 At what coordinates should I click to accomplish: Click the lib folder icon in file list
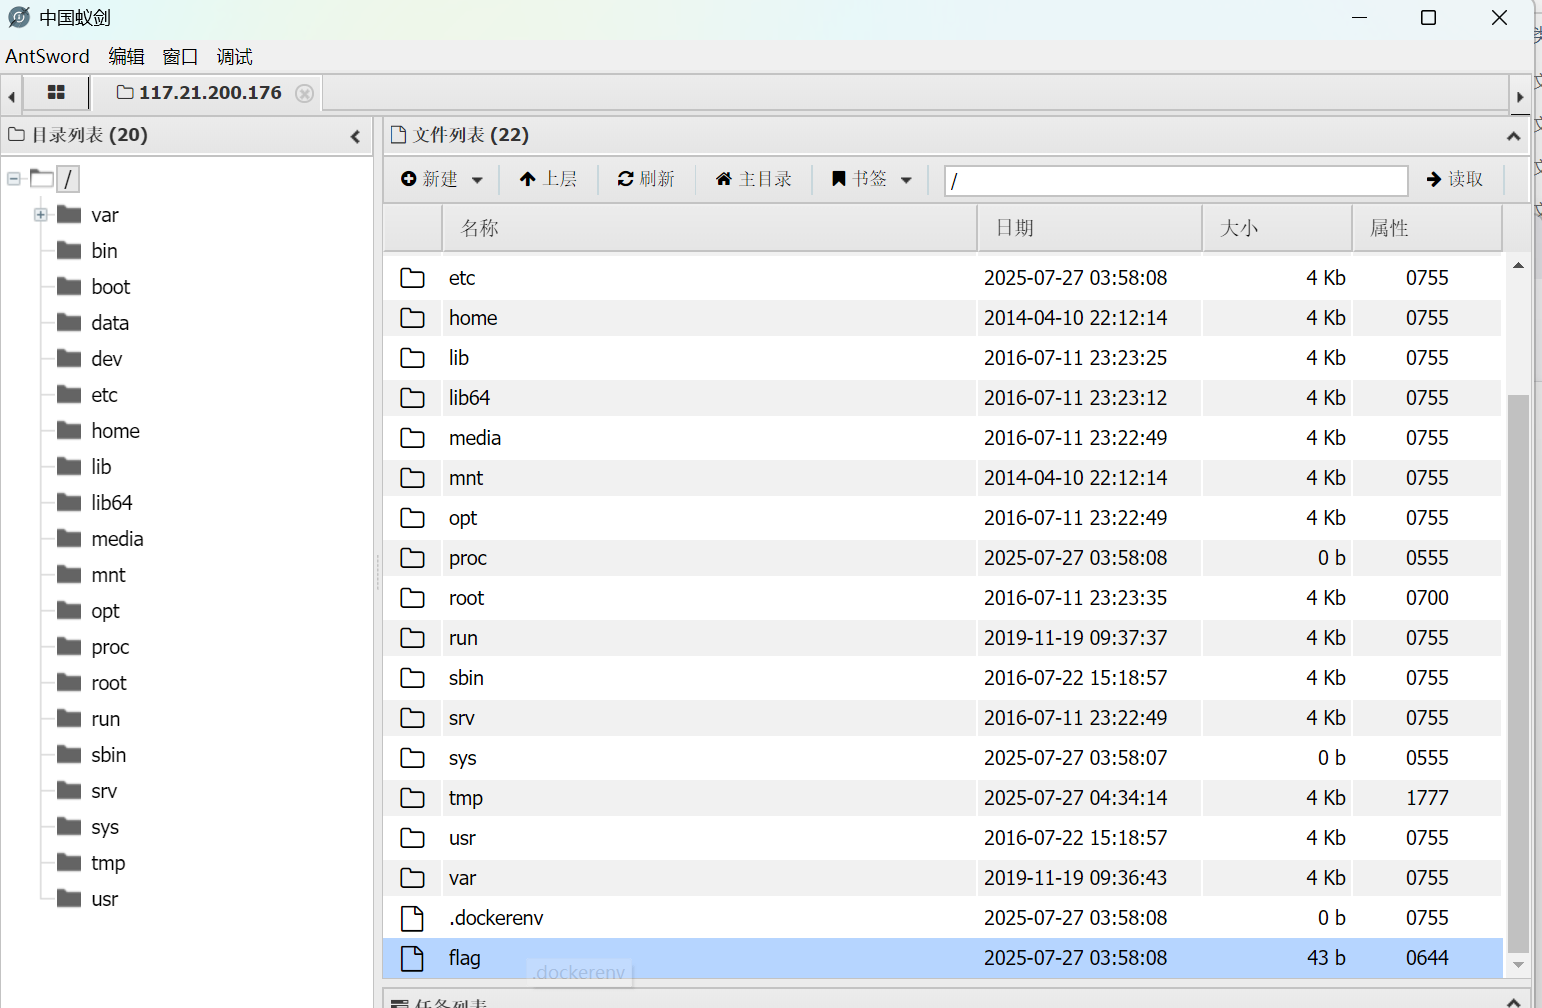(x=412, y=358)
